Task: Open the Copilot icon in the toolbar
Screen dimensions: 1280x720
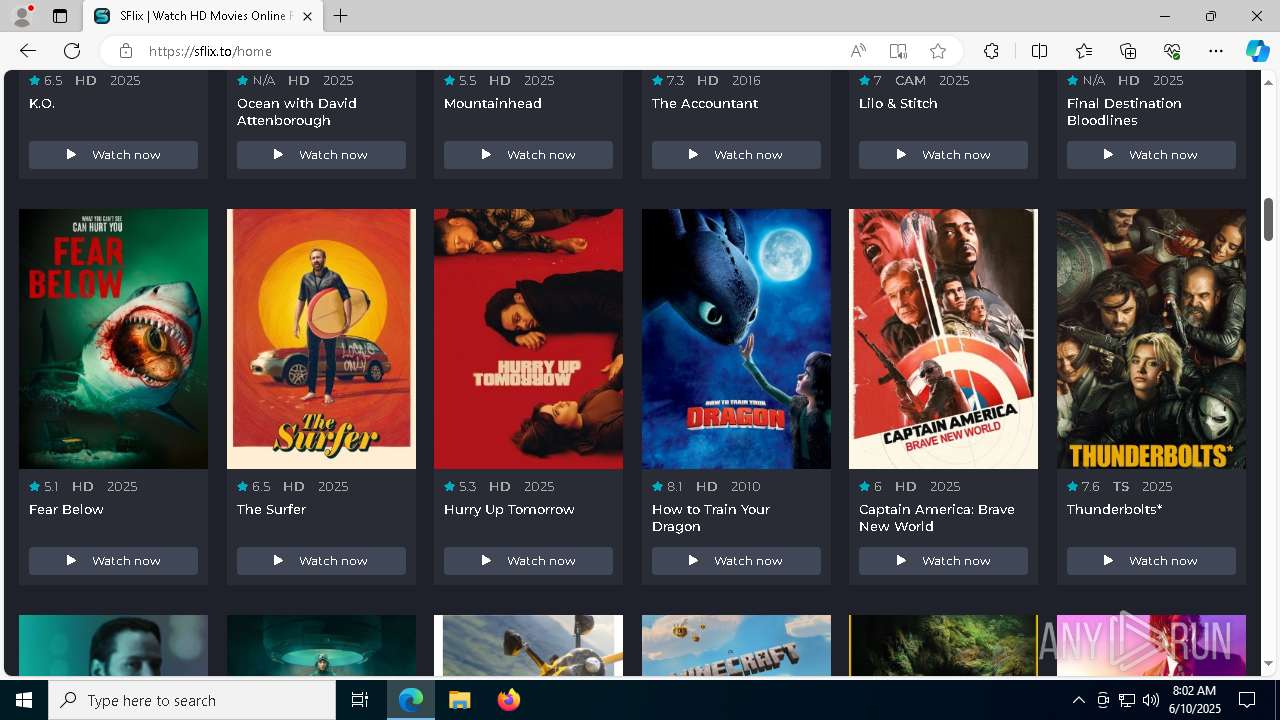Action: point(1257,51)
